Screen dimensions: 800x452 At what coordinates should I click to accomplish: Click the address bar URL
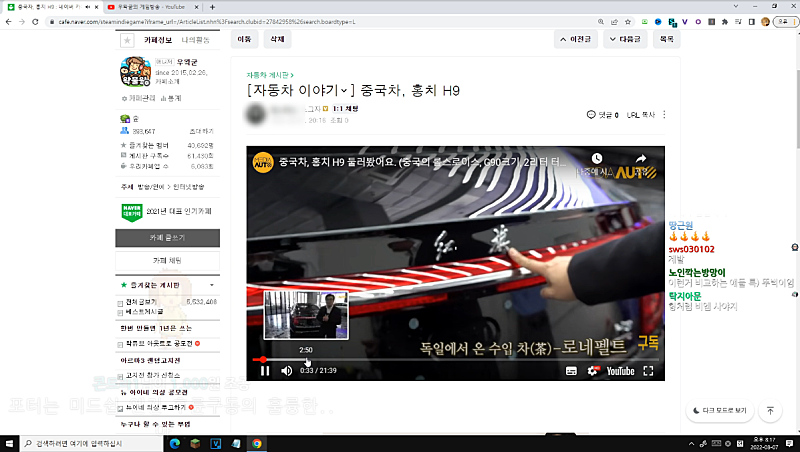point(207,22)
